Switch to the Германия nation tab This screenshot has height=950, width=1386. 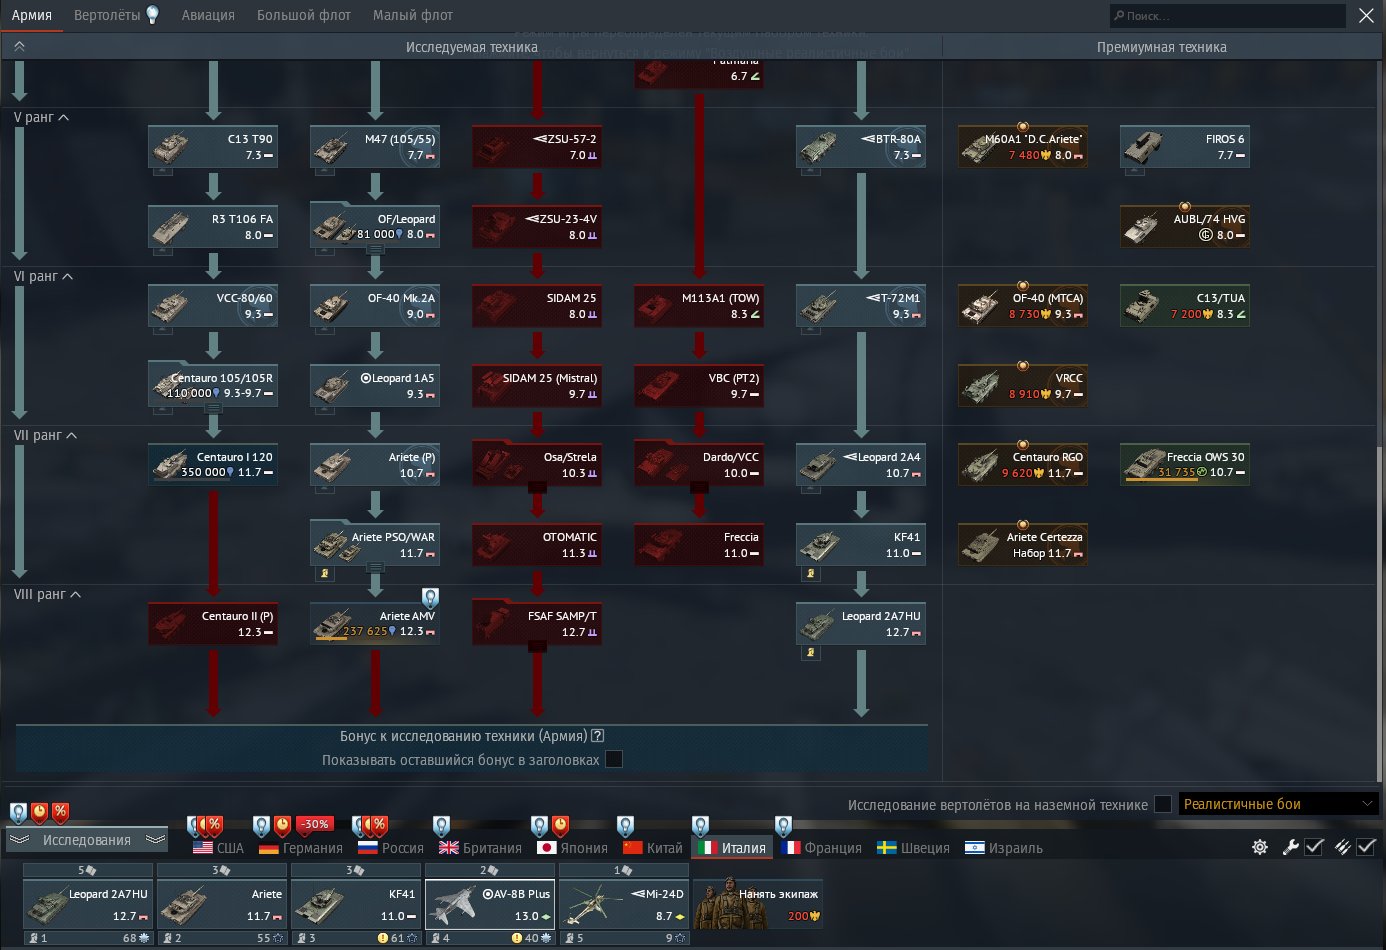[x=301, y=847]
